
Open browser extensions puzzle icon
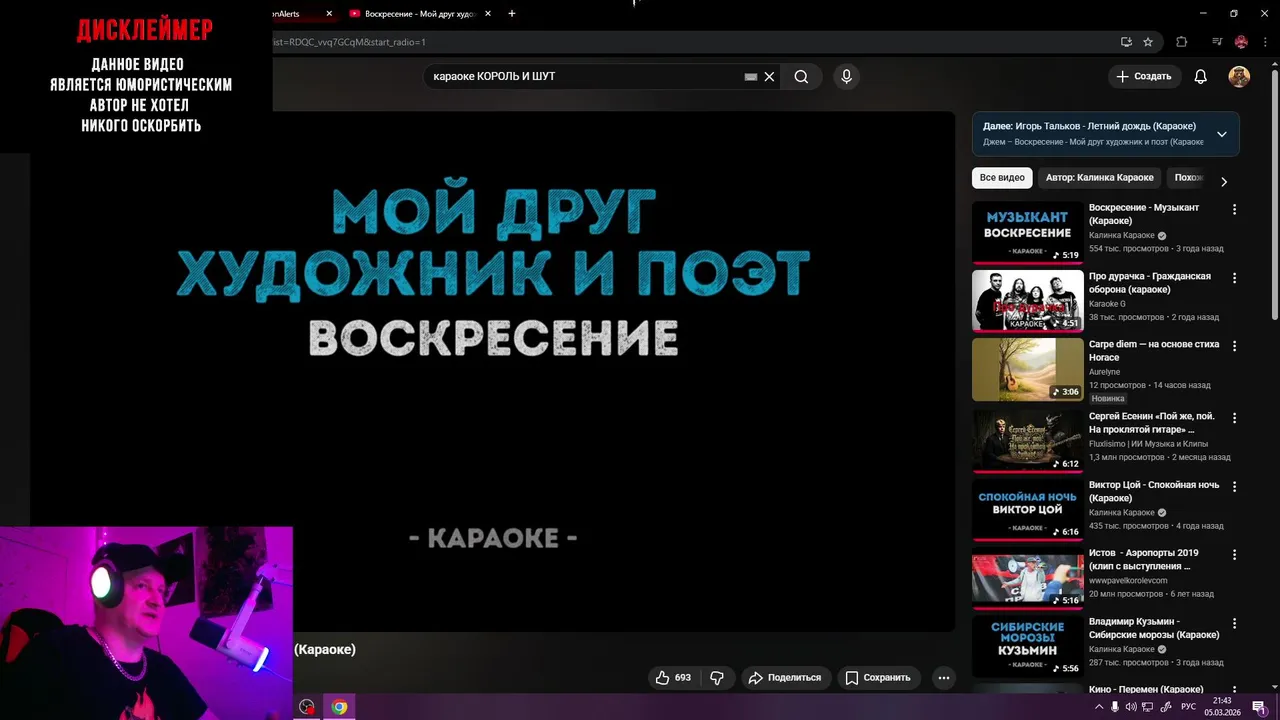click(x=1182, y=42)
